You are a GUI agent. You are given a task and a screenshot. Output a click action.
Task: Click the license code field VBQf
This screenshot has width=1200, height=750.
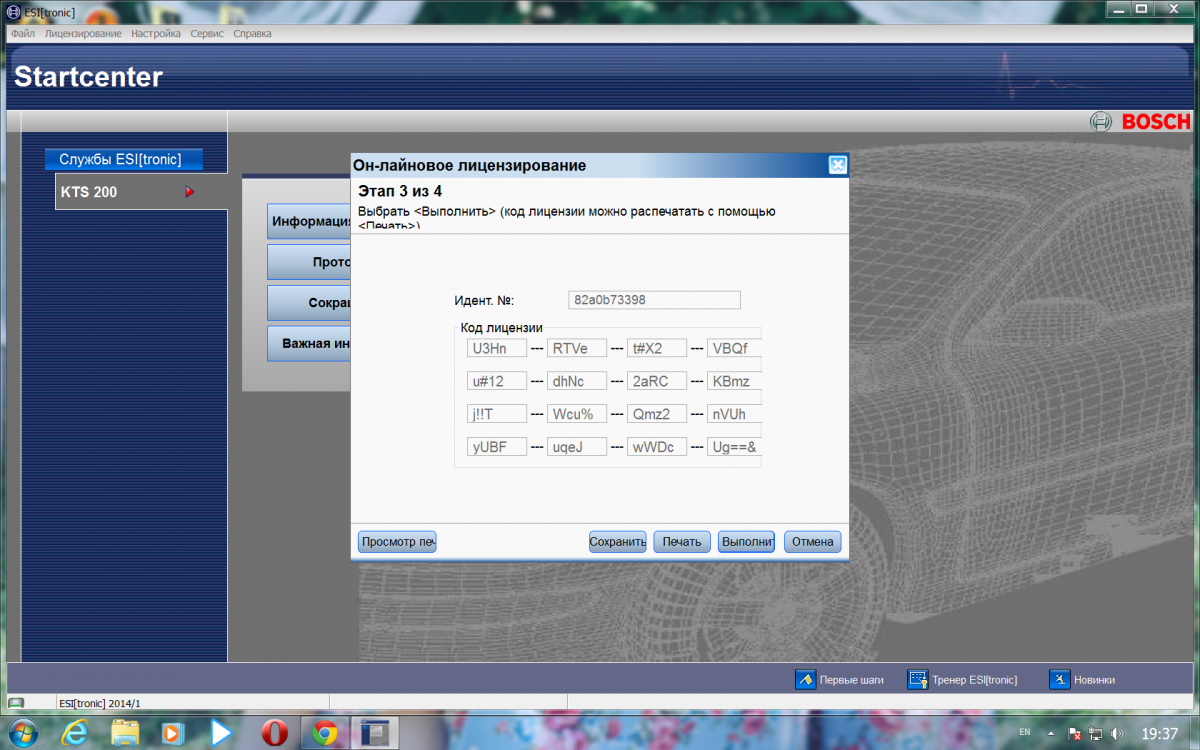[735, 348]
